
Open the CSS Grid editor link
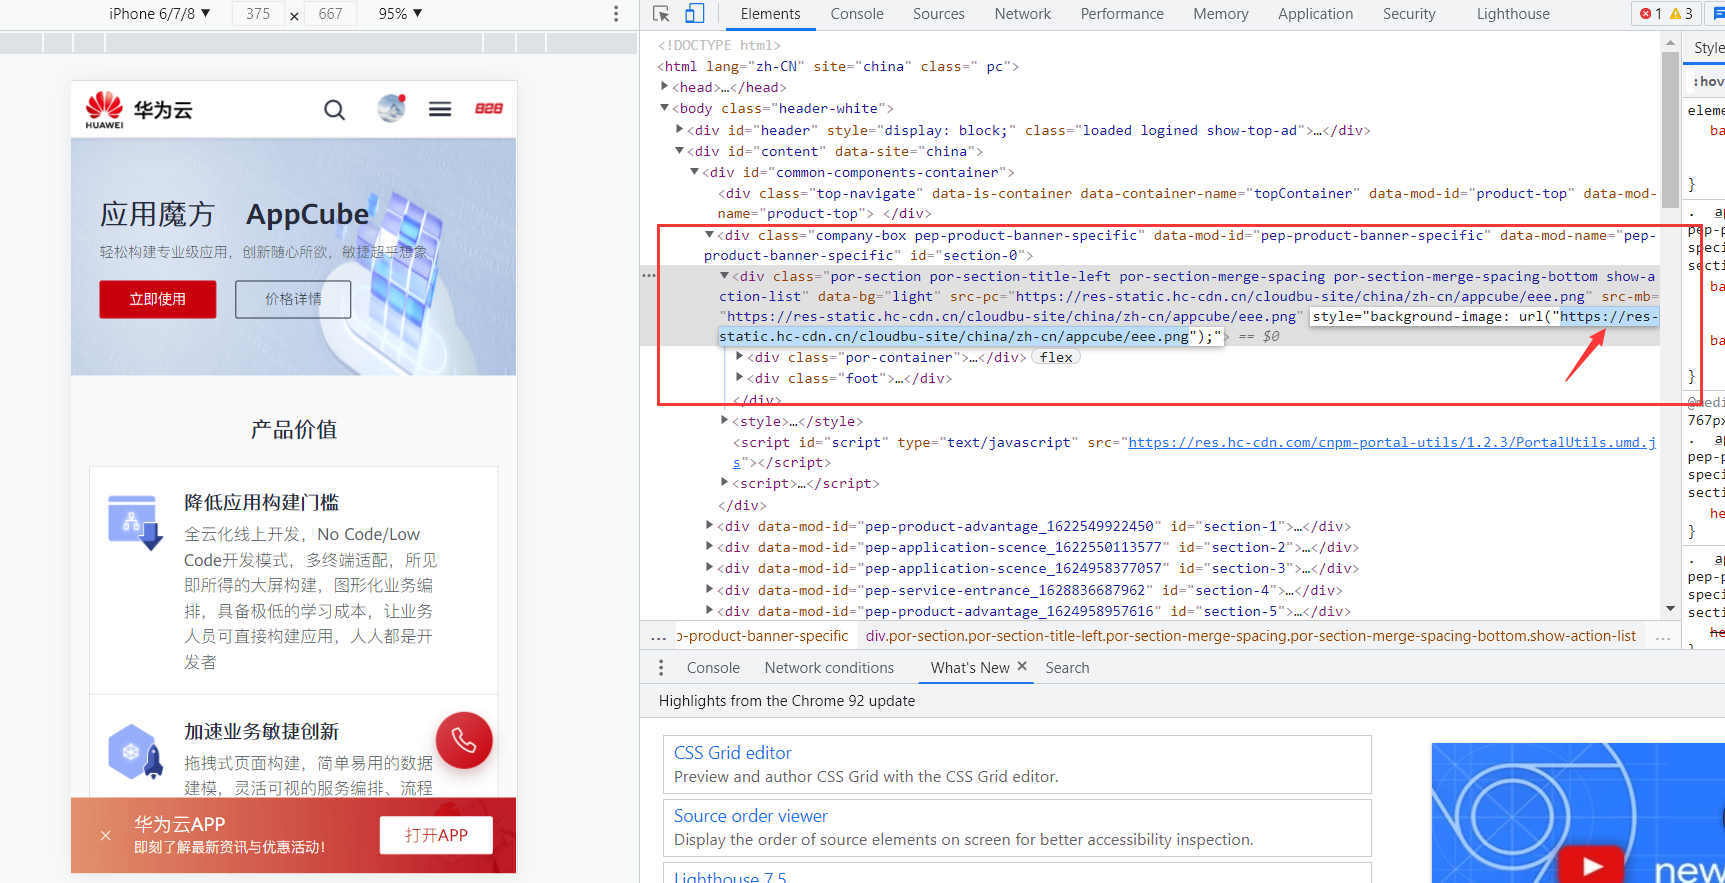click(733, 753)
